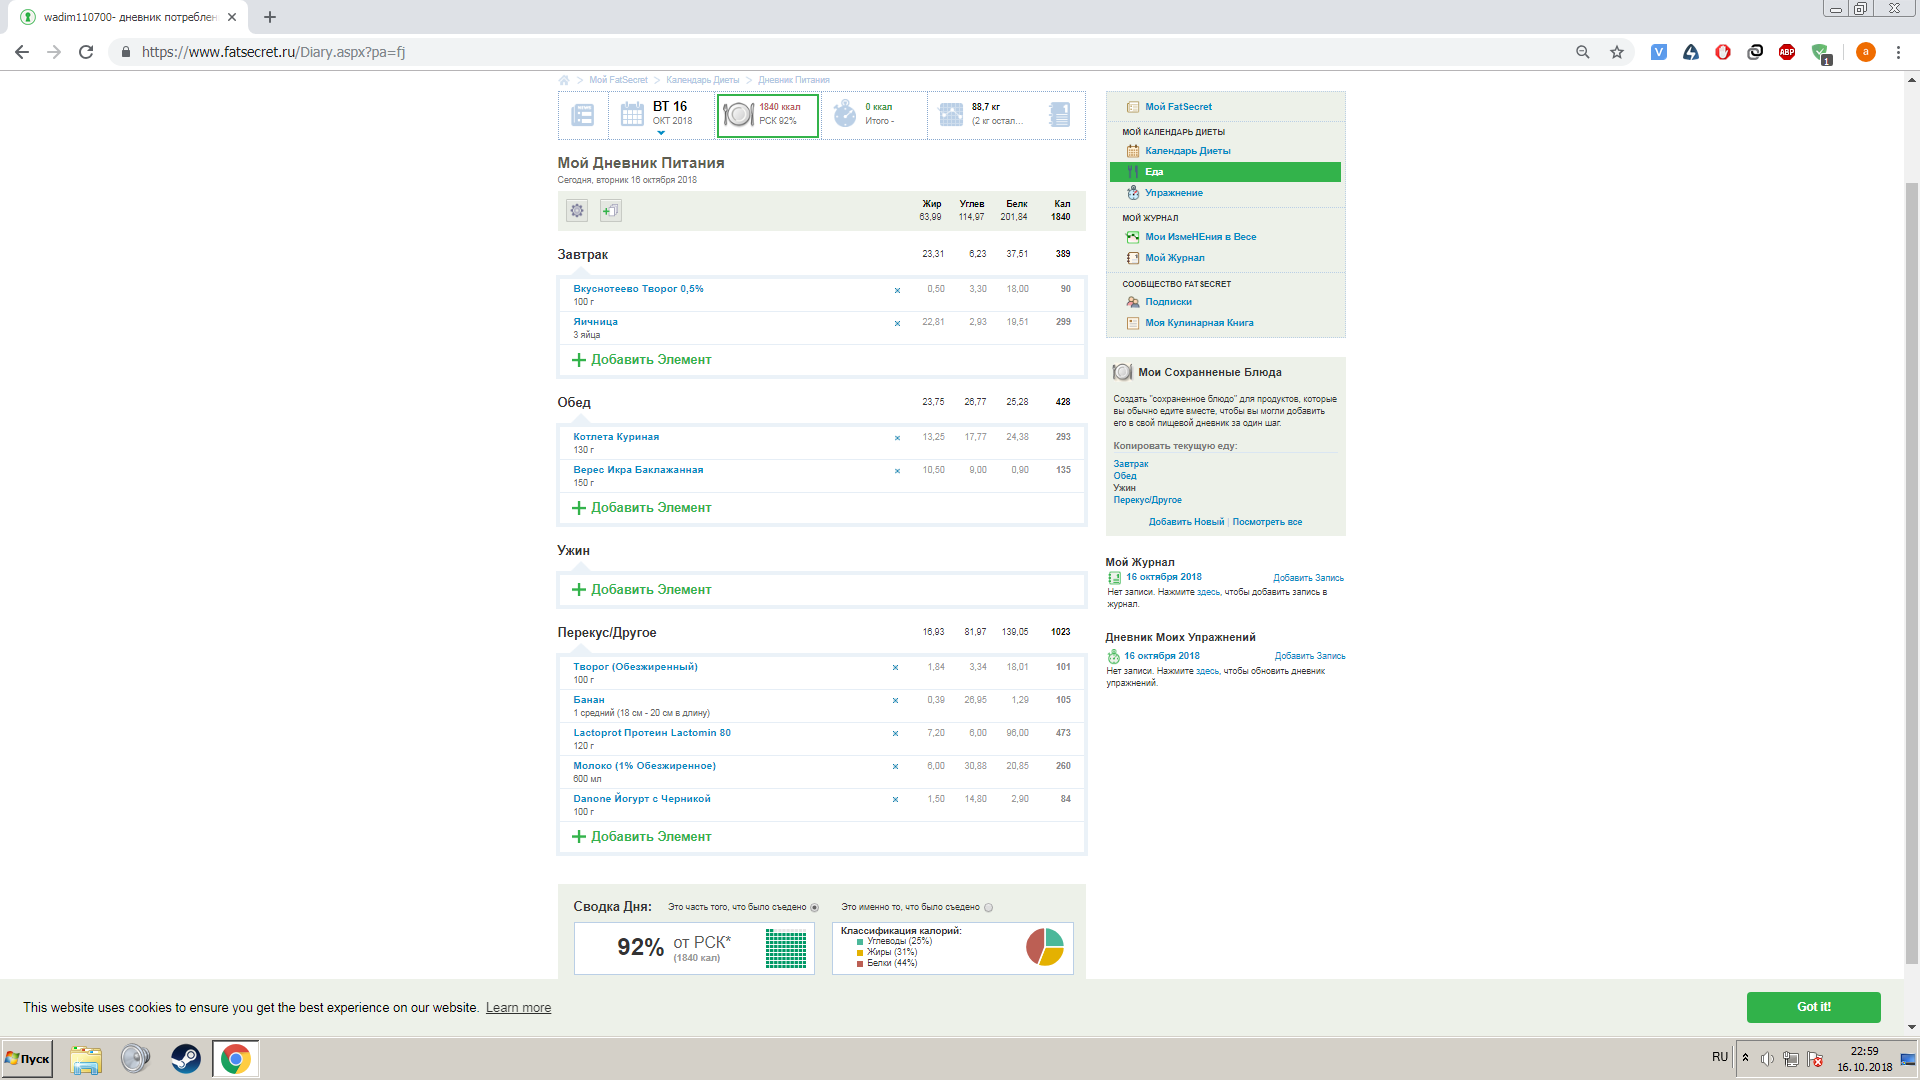The width and height of the screenshot is (1920, 1080).
Task: Select 'Это именно то, что было съедено' radio
Action: click(988, 908)
